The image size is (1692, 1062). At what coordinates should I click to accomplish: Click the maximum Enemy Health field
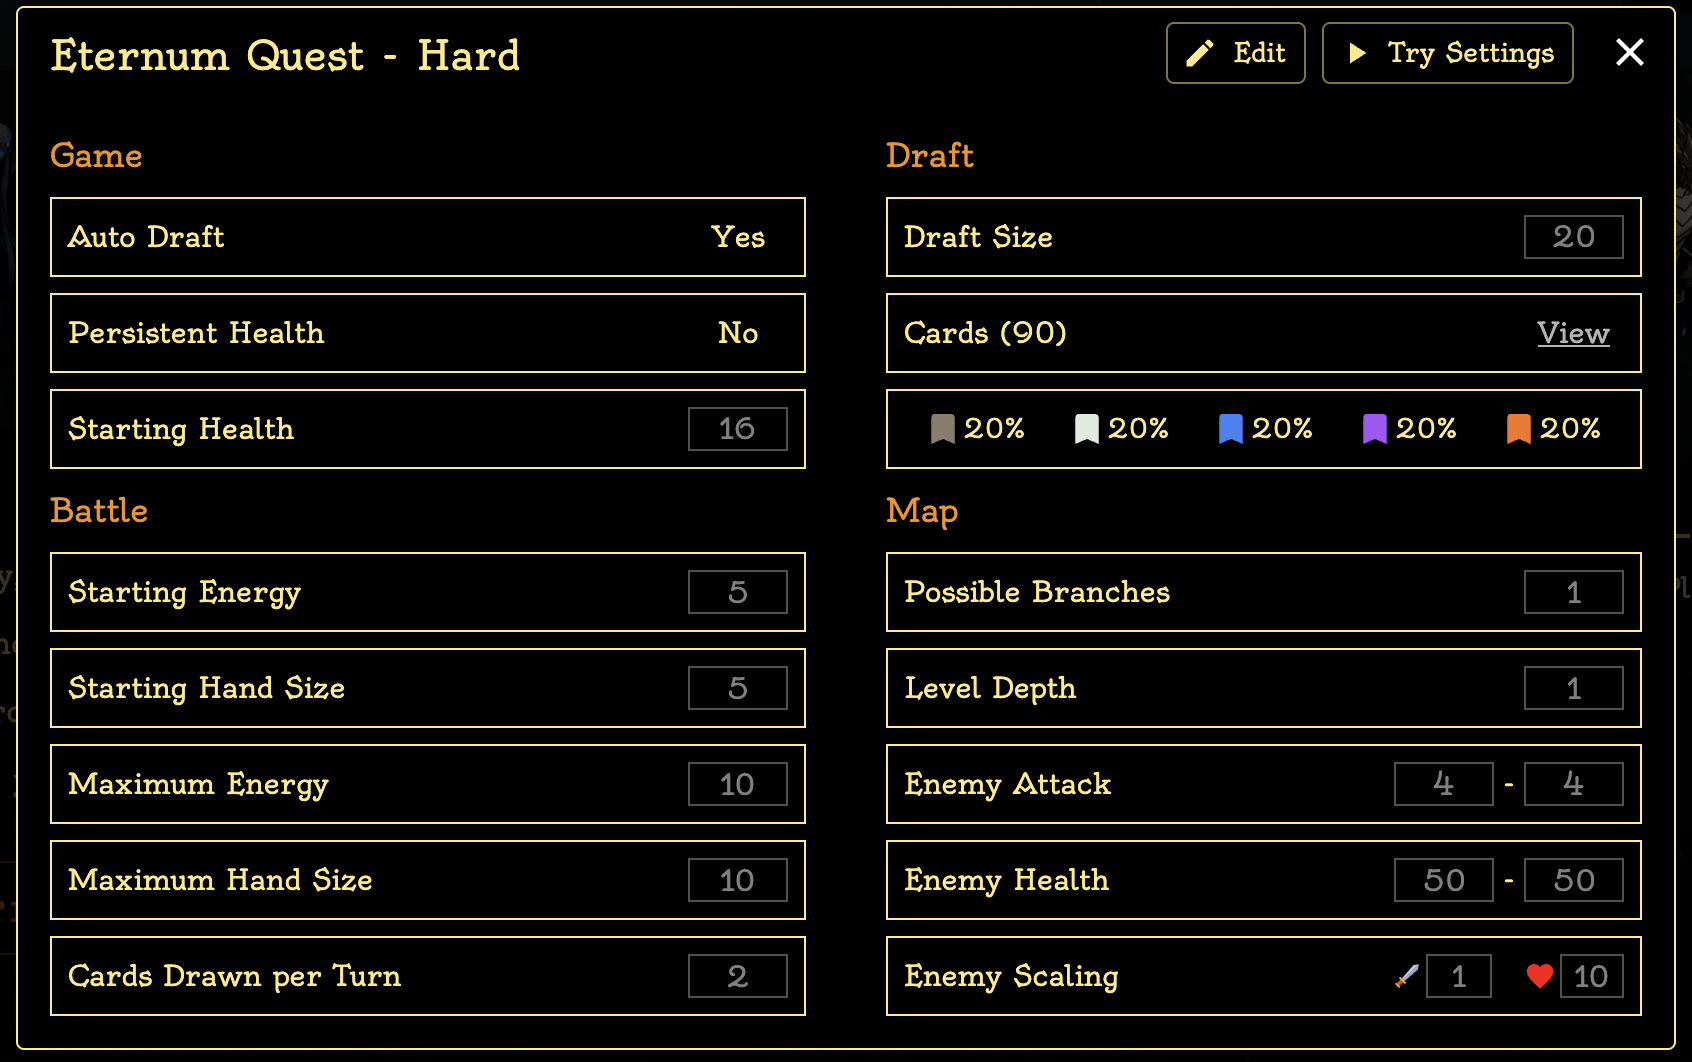(1573, 880)
